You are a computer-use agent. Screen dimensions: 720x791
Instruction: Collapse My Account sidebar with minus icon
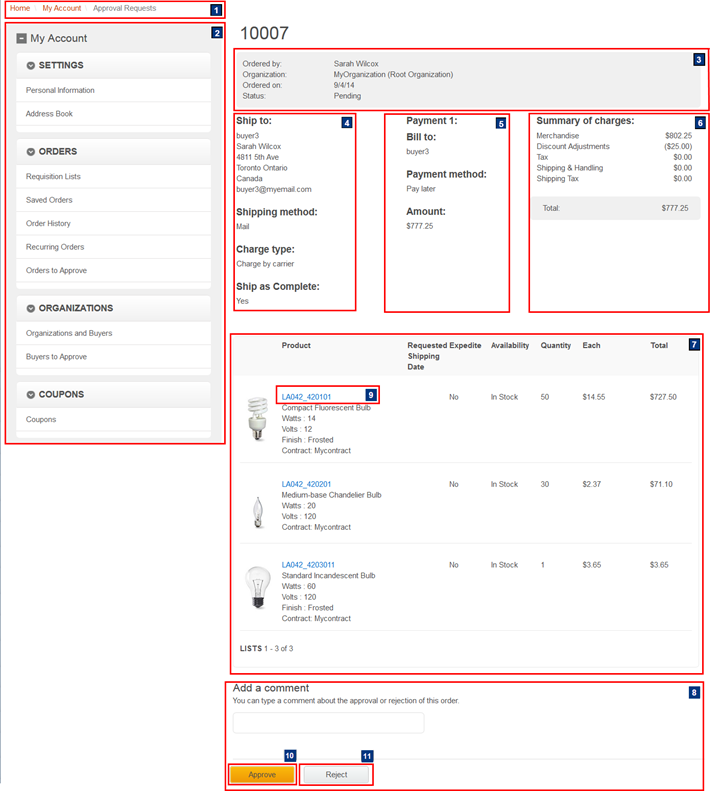(x=21, y=38)
